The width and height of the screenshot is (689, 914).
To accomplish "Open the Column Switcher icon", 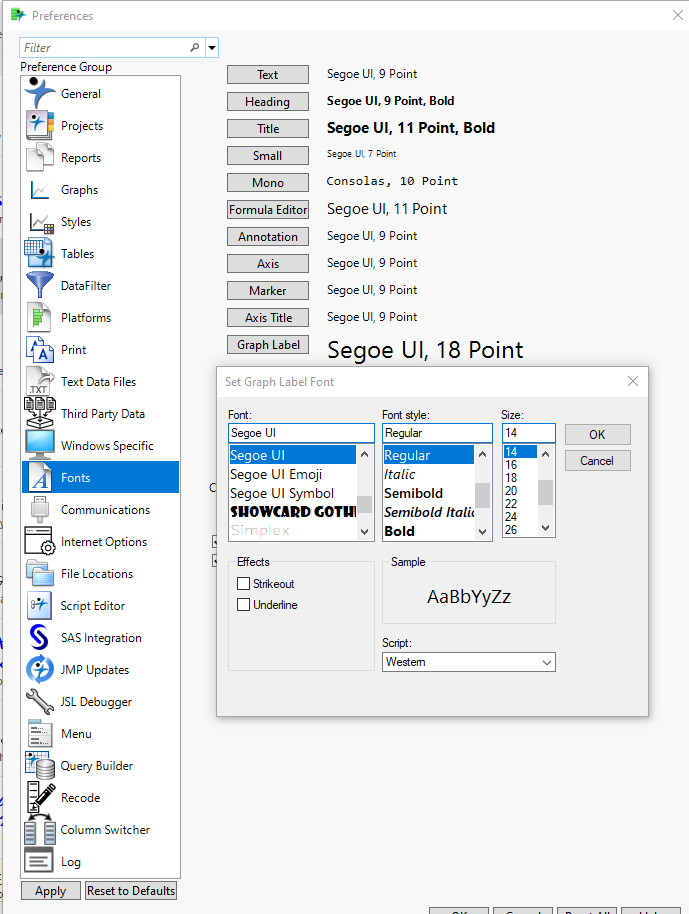I will [x=40, y=829].
